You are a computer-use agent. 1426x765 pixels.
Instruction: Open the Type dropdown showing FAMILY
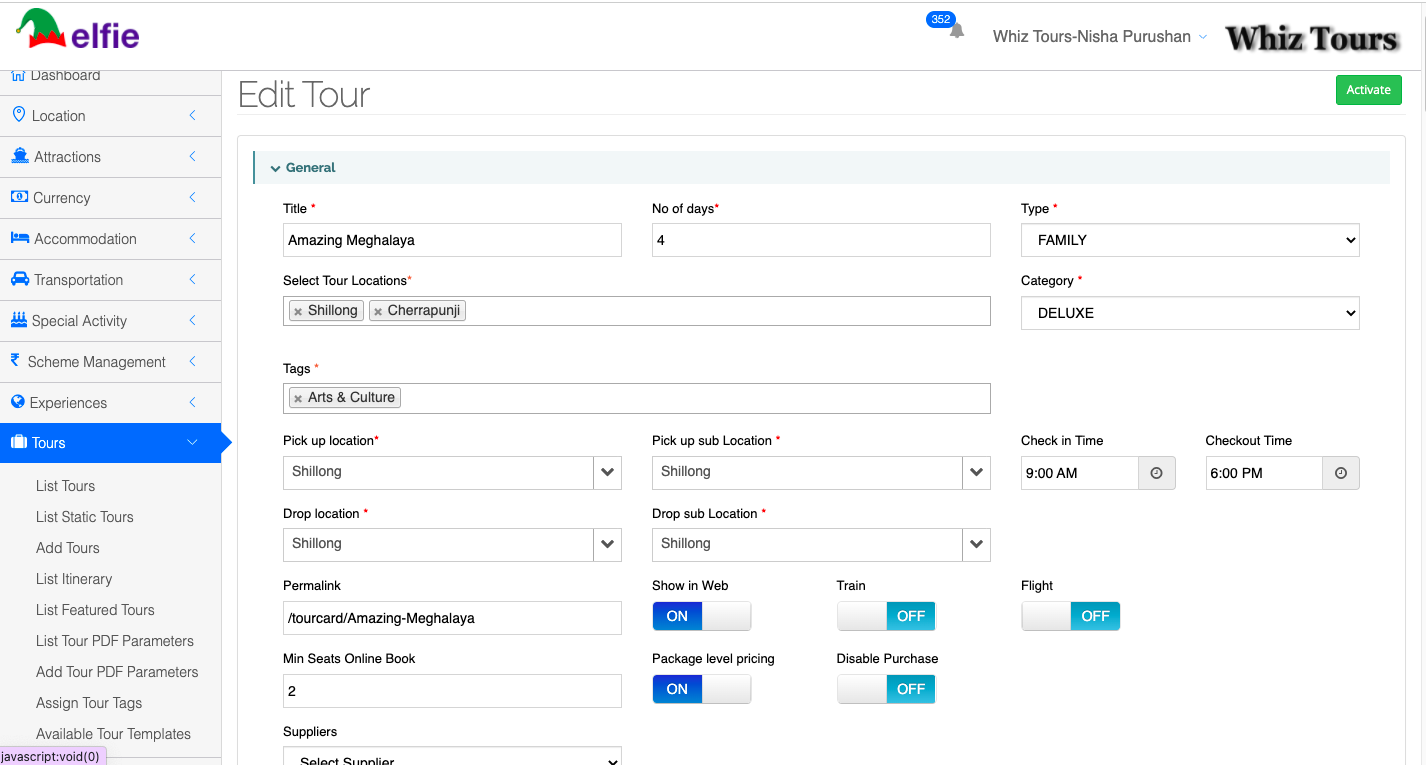[x=1190, y=240]
